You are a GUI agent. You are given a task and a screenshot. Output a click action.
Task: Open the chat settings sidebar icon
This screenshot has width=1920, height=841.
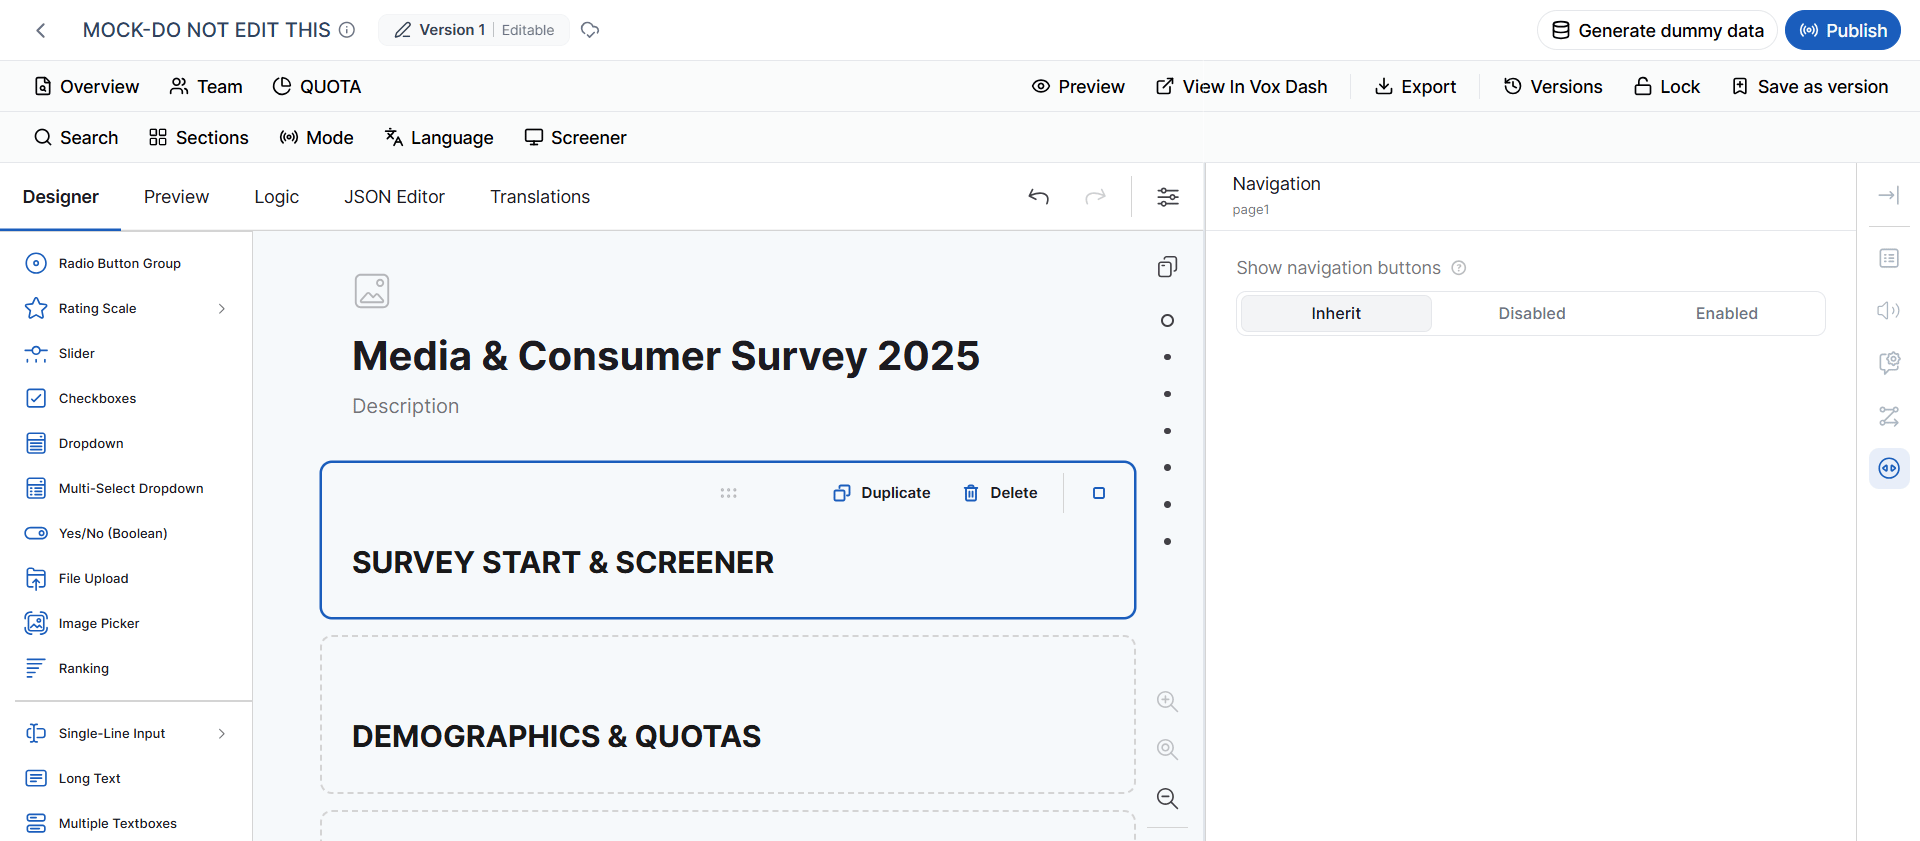pos(1889,363)
